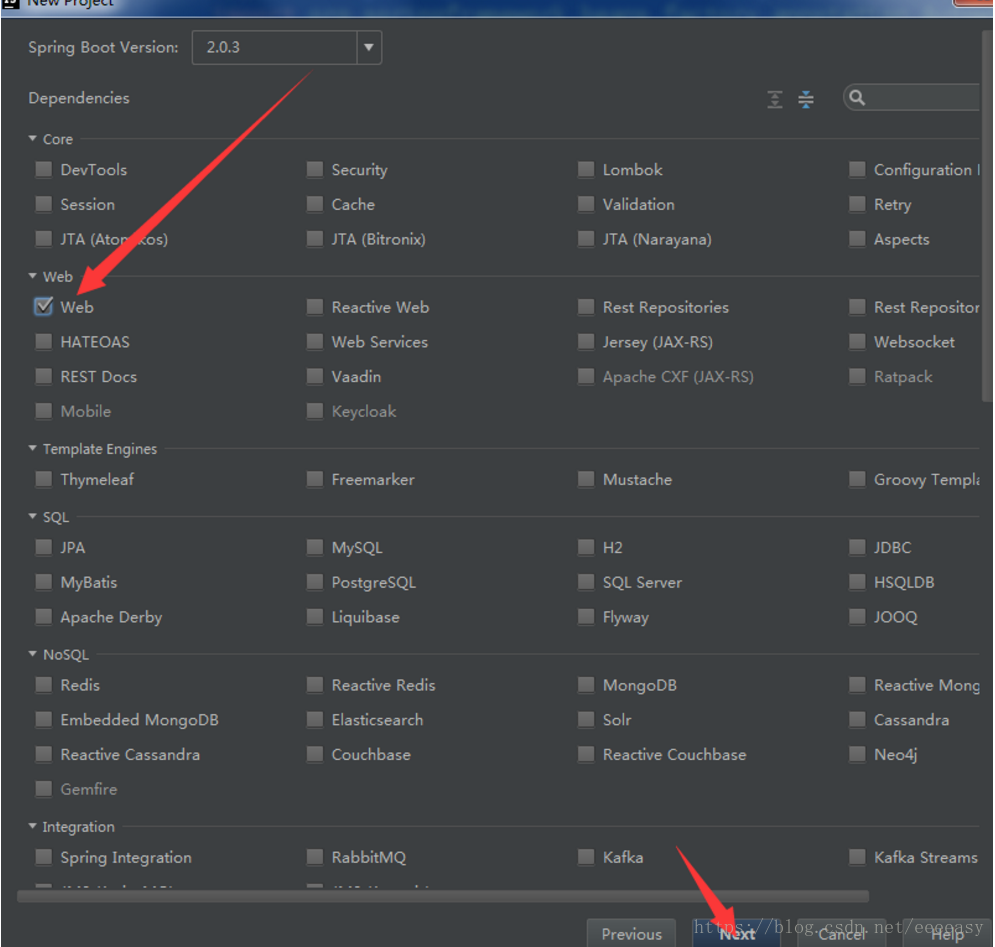This screenshot has width=995, height=947.
Task: Enable the Vaadin checkbox
Action: [315, 376]
